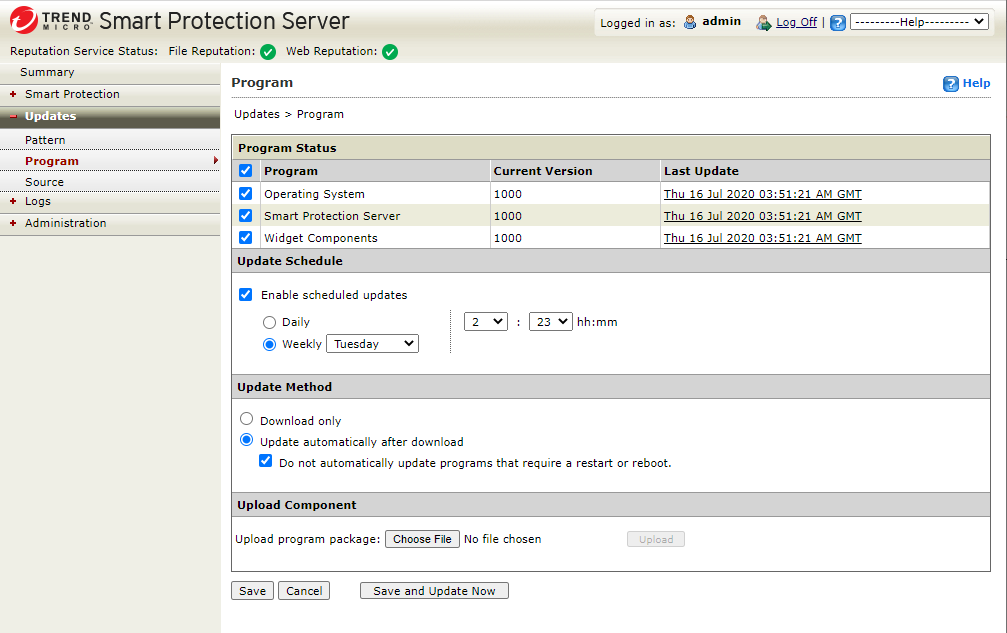Click the Log Off user icon

(x=764, y=22)
